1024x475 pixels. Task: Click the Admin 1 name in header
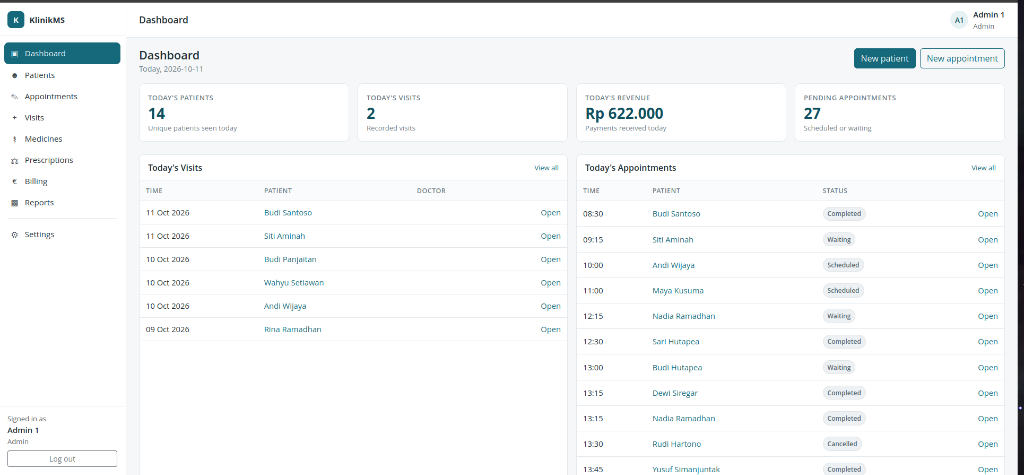(989, 15)
